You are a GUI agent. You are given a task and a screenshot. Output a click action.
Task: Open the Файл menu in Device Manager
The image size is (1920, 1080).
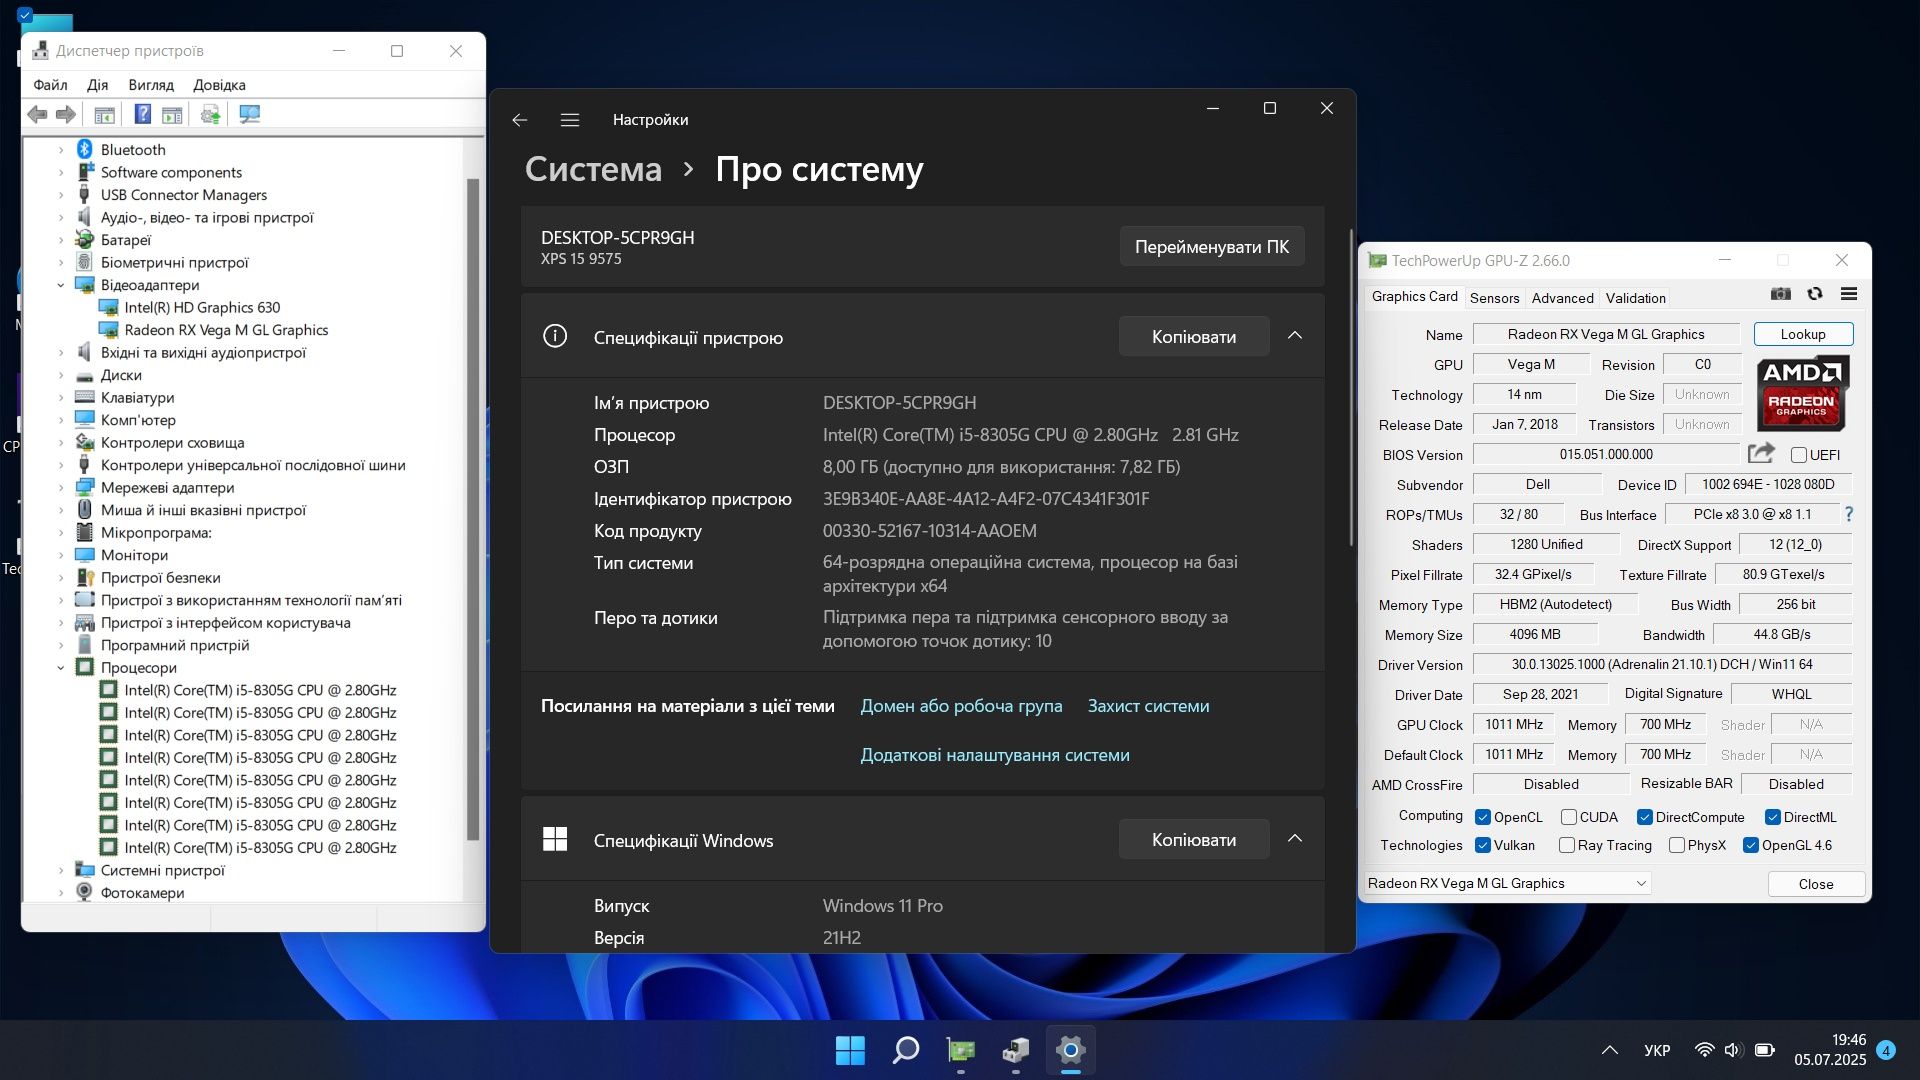[50, 85]
